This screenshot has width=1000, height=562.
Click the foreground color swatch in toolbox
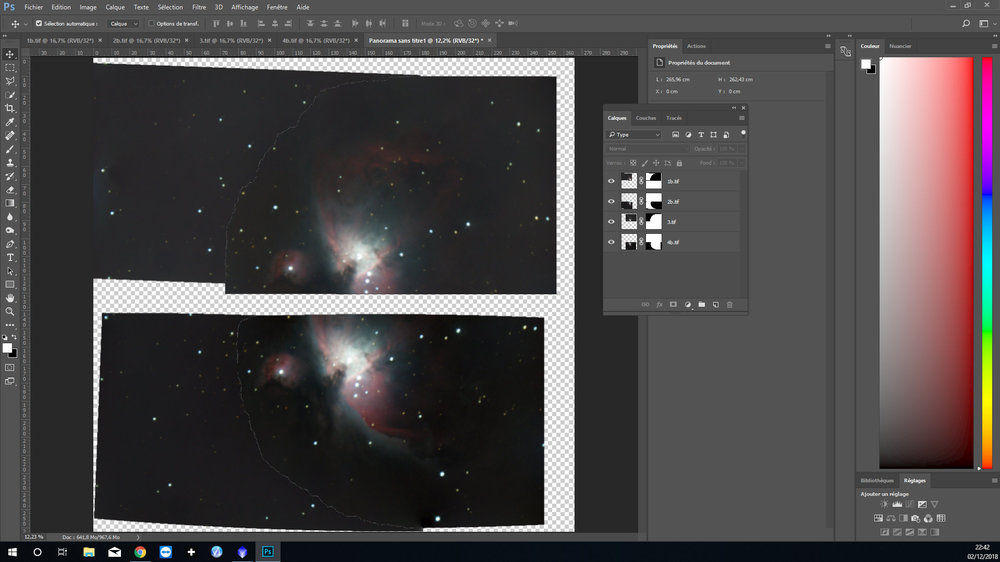coord(7,348)
